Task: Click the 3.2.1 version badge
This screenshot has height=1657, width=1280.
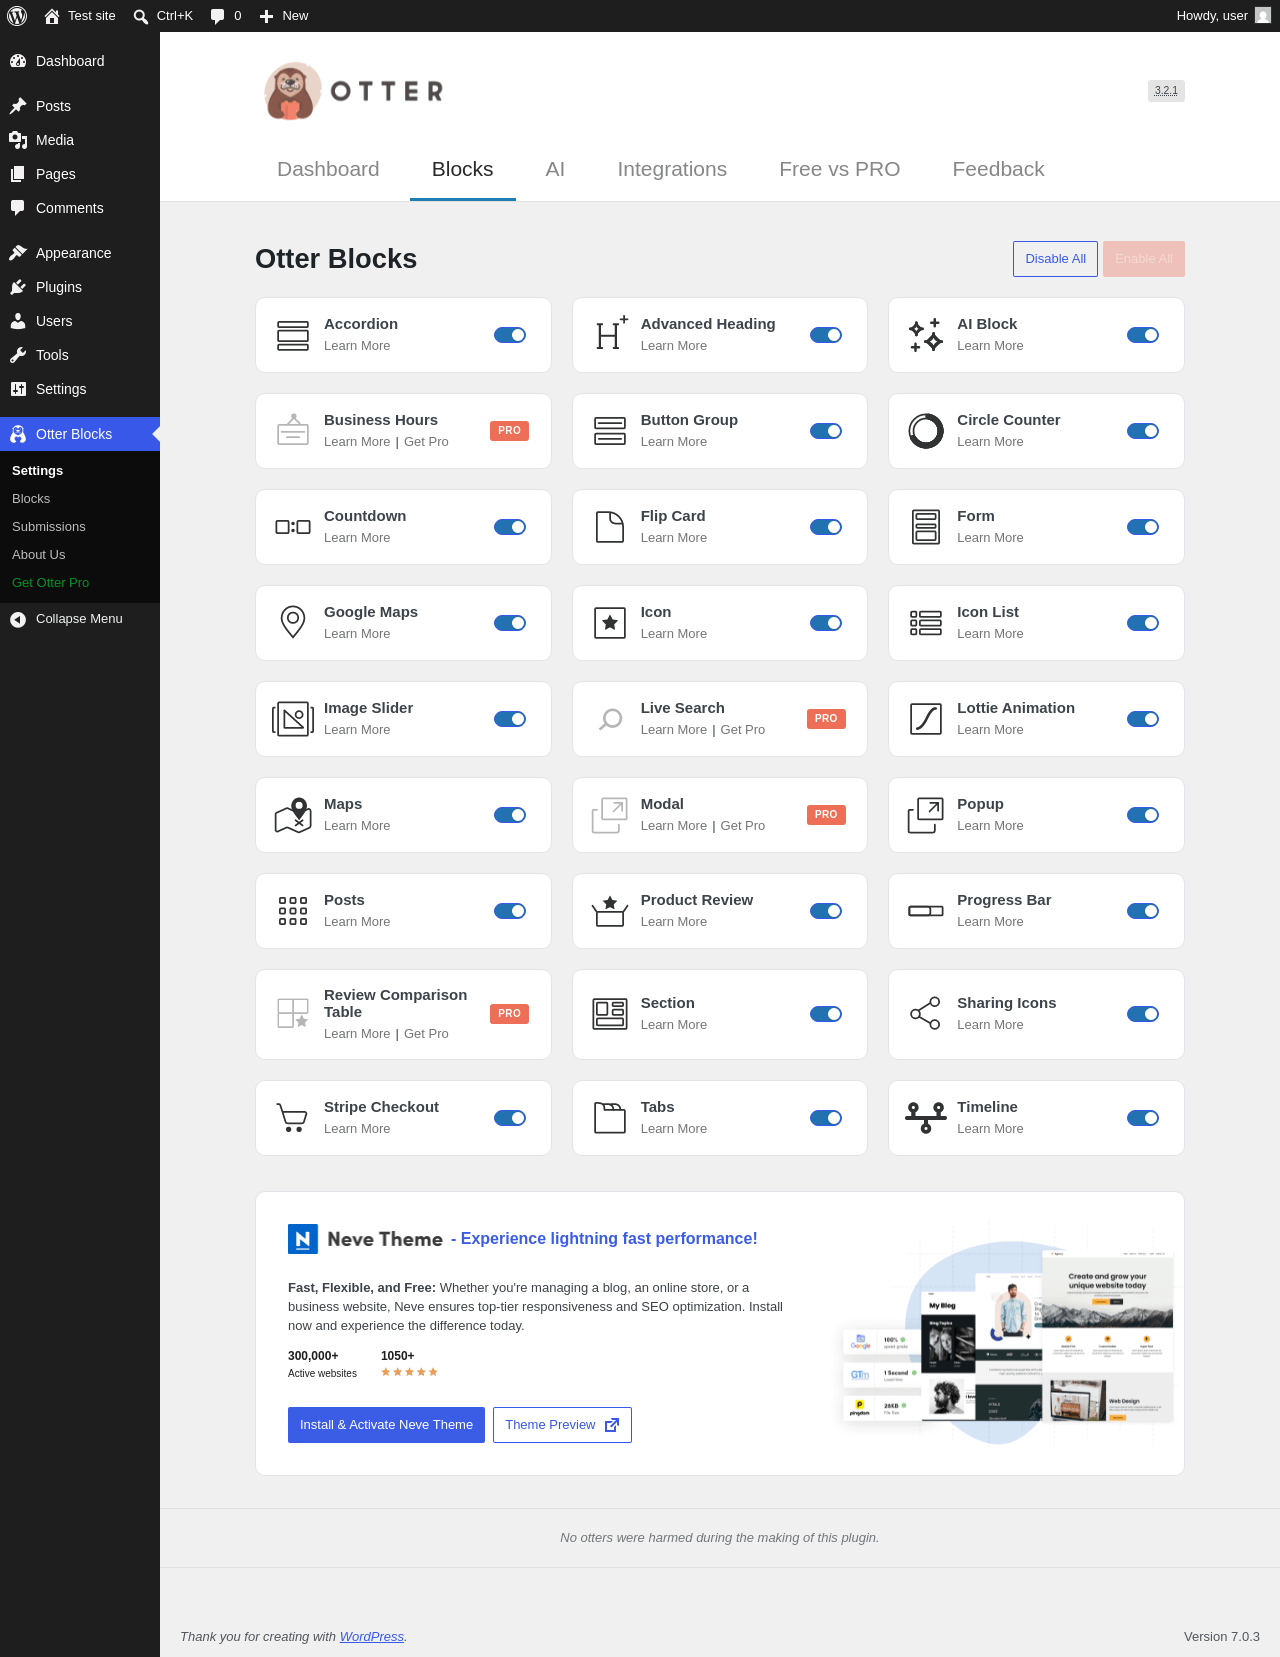Action: pyautogui.click(x=1166, y=91)
